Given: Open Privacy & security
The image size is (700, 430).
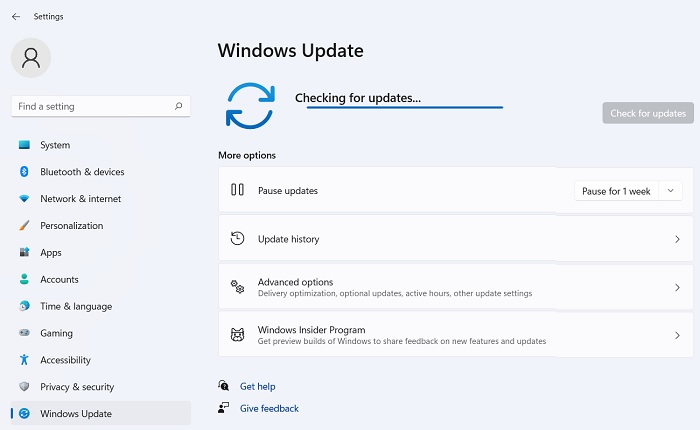Looking at the screenshot, I should click(101, 386).
